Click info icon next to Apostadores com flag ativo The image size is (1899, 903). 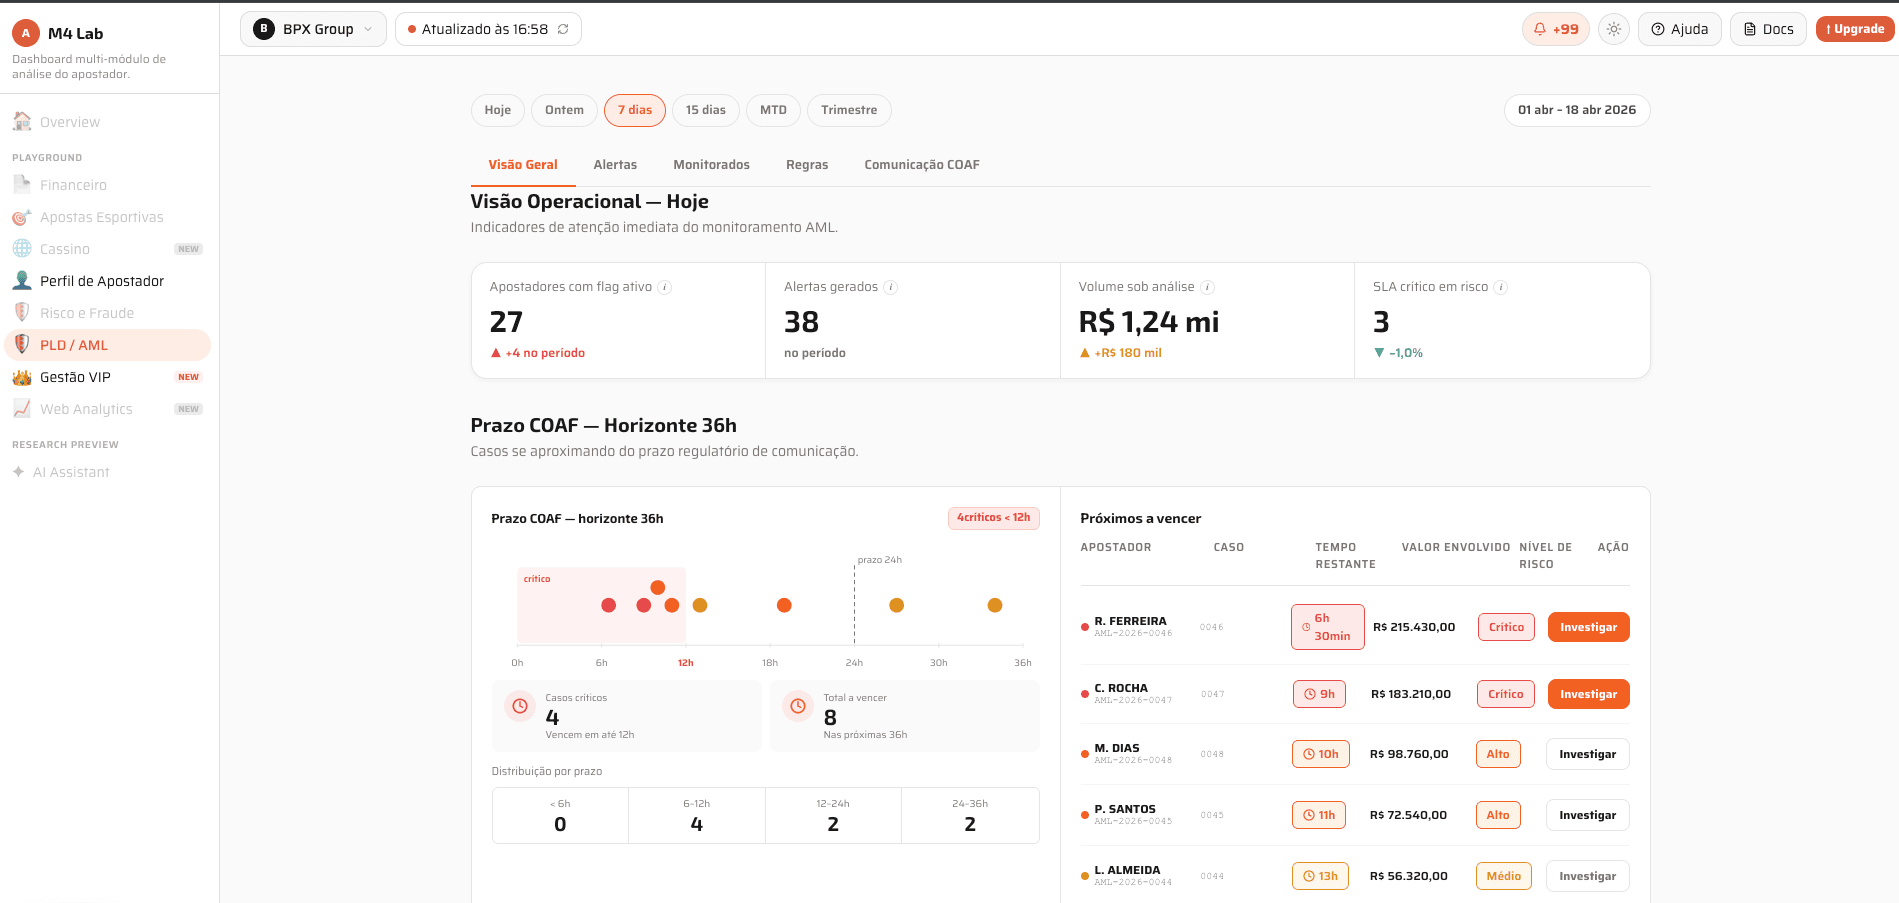point(665,287)
